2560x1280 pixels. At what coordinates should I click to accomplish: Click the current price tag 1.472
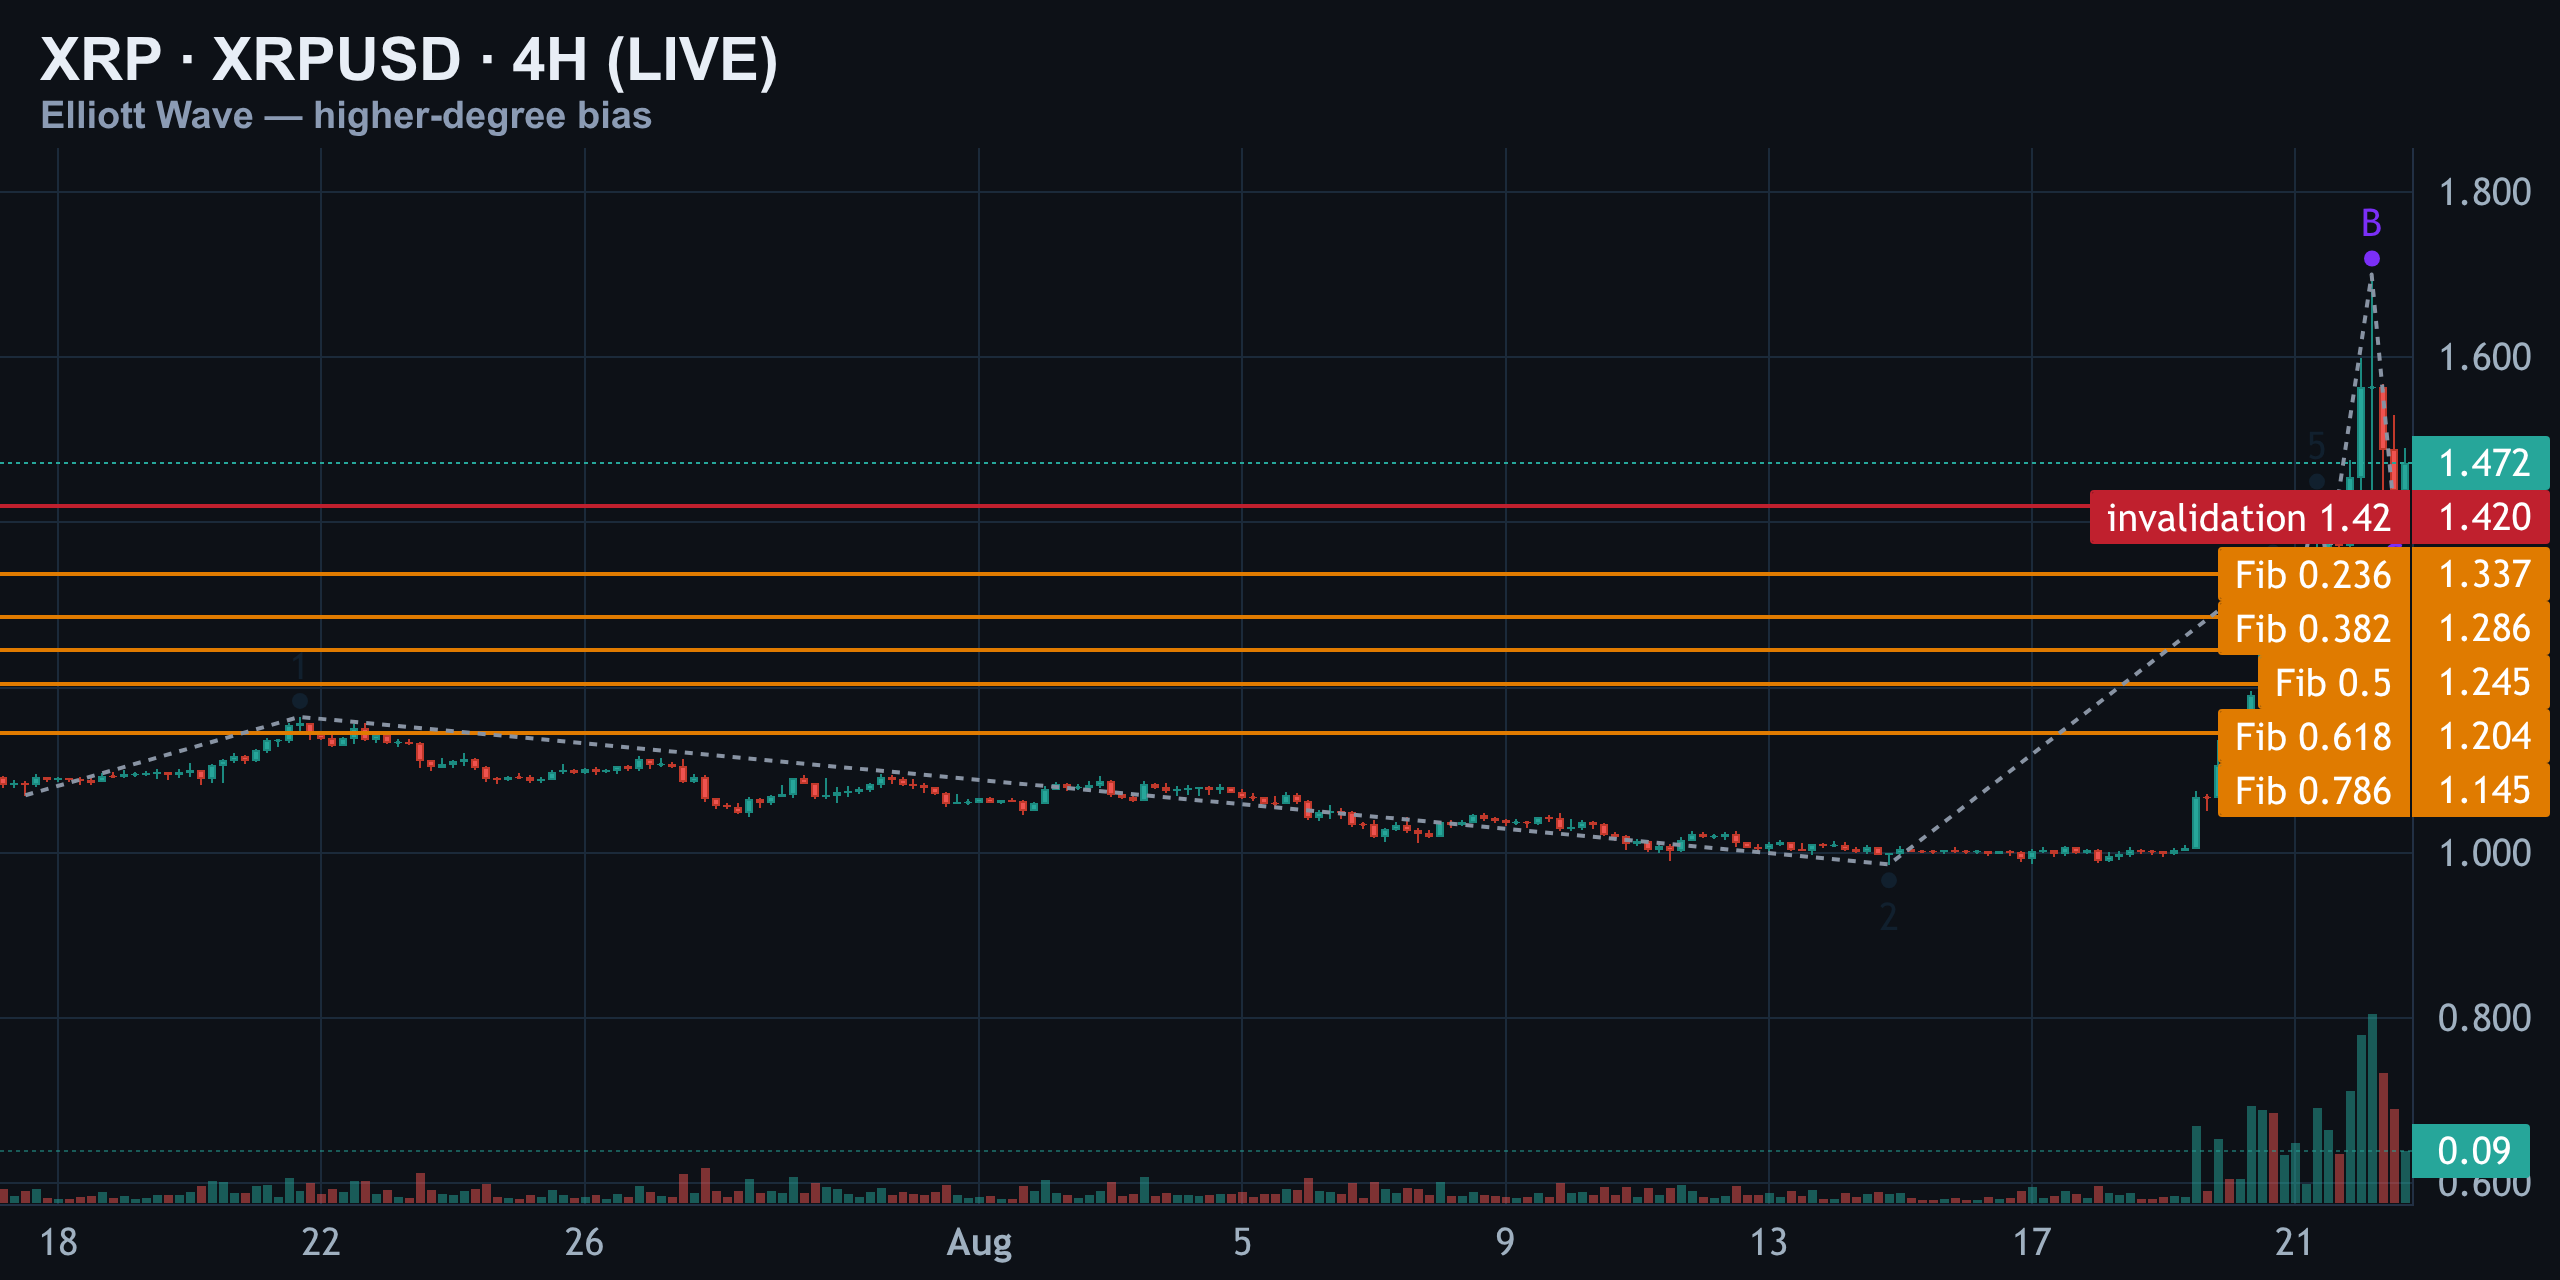pos(2481,463)
